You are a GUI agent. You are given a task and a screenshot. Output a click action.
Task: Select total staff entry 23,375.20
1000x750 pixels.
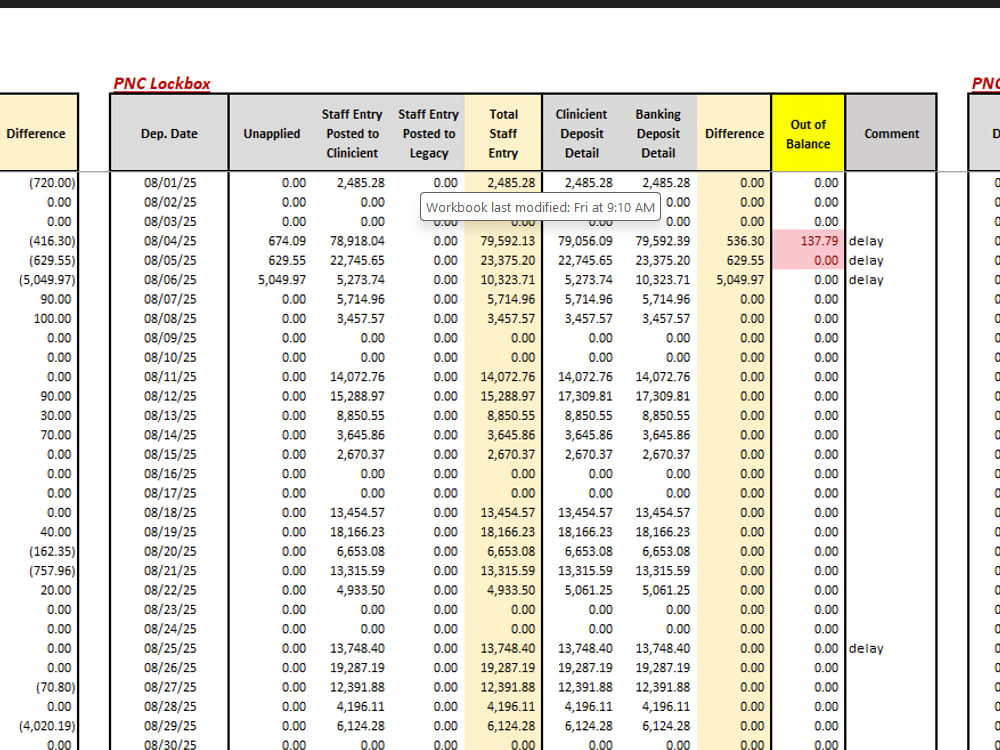(508, 260)
